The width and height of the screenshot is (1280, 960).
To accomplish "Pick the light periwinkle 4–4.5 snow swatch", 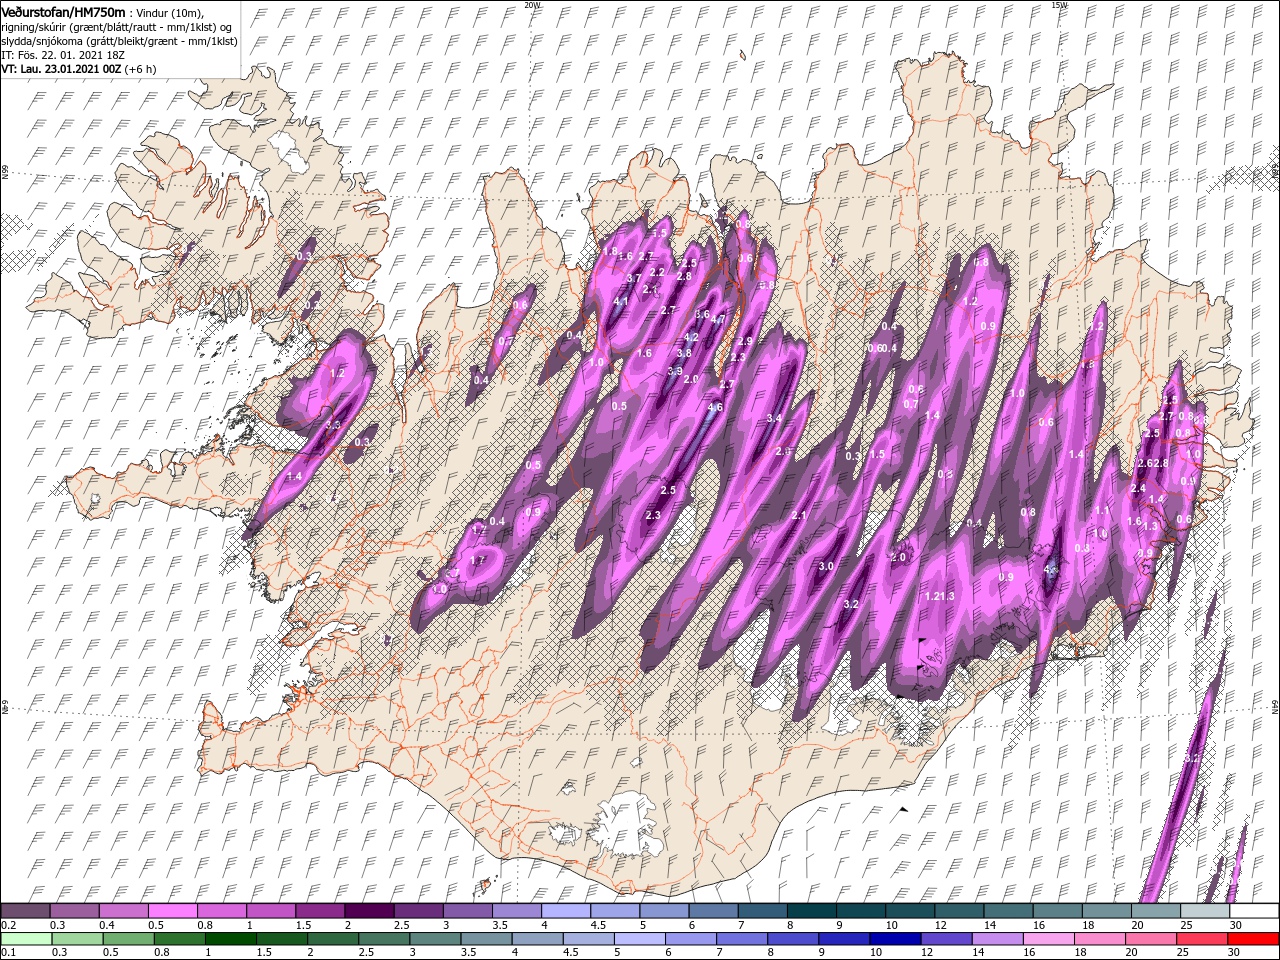I will [565, 911].
